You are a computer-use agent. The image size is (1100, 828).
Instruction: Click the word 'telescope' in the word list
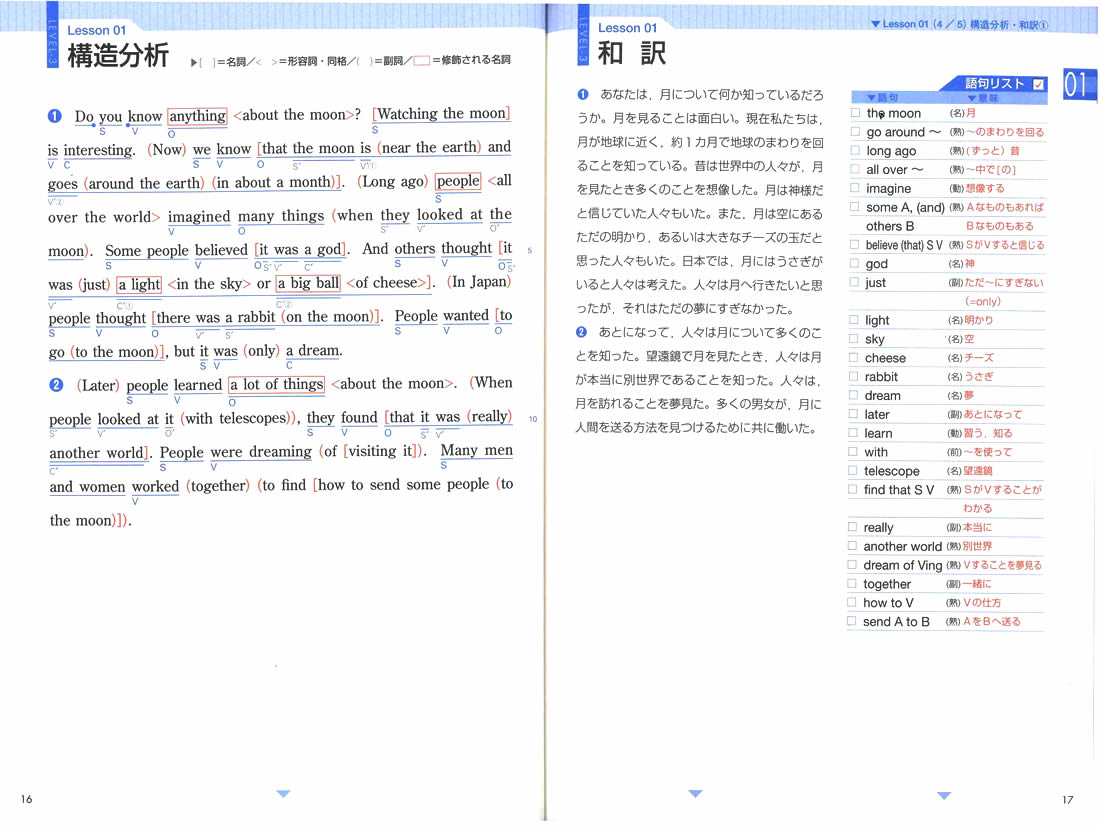892,471
